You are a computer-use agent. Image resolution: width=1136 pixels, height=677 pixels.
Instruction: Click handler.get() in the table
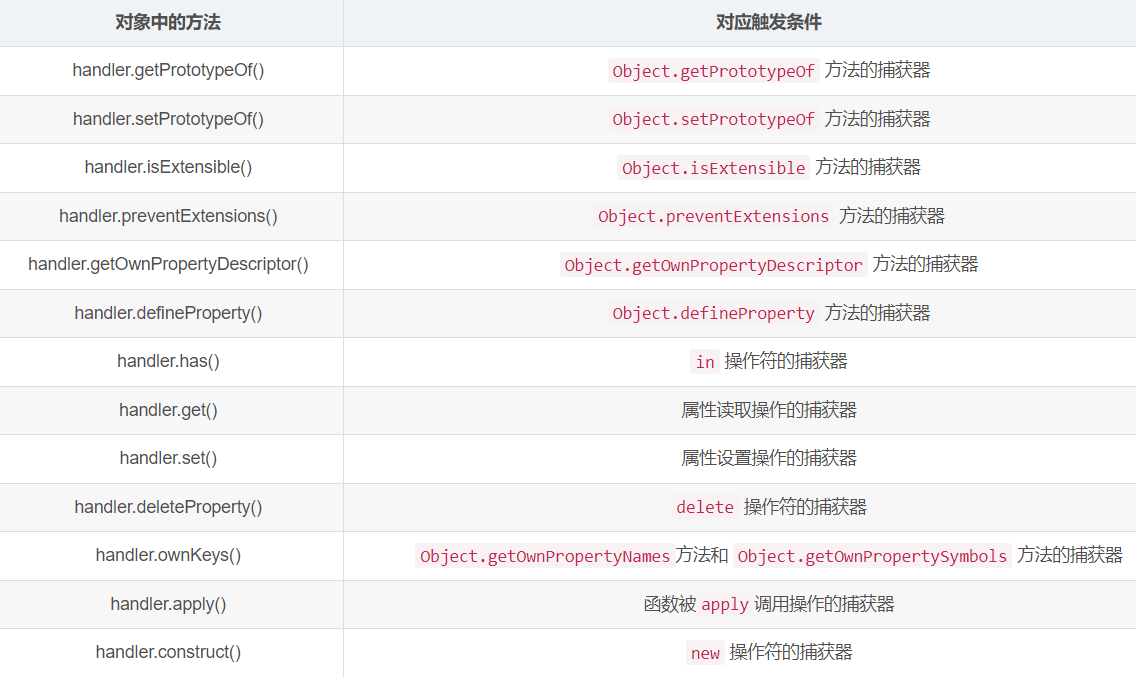168,410
